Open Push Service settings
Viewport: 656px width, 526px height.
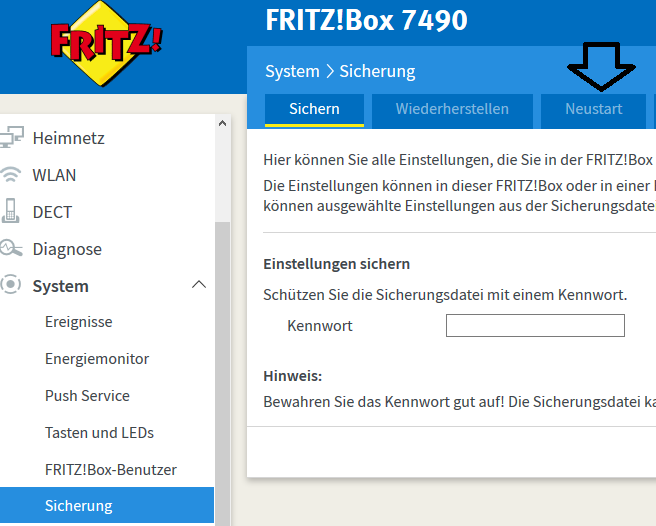click(x=87, y=395)
